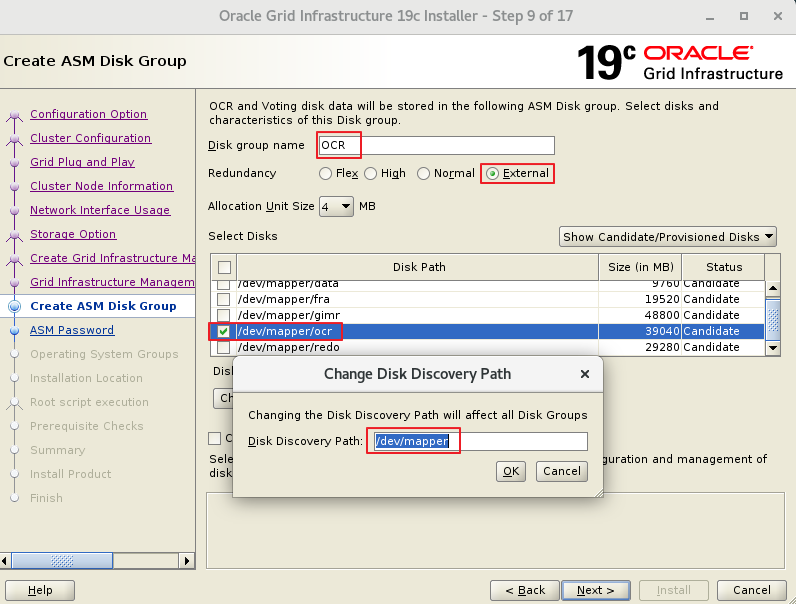Open the Allocation Unit Size dropdown
Screen dimensions: 796x604
click(336, 207)
